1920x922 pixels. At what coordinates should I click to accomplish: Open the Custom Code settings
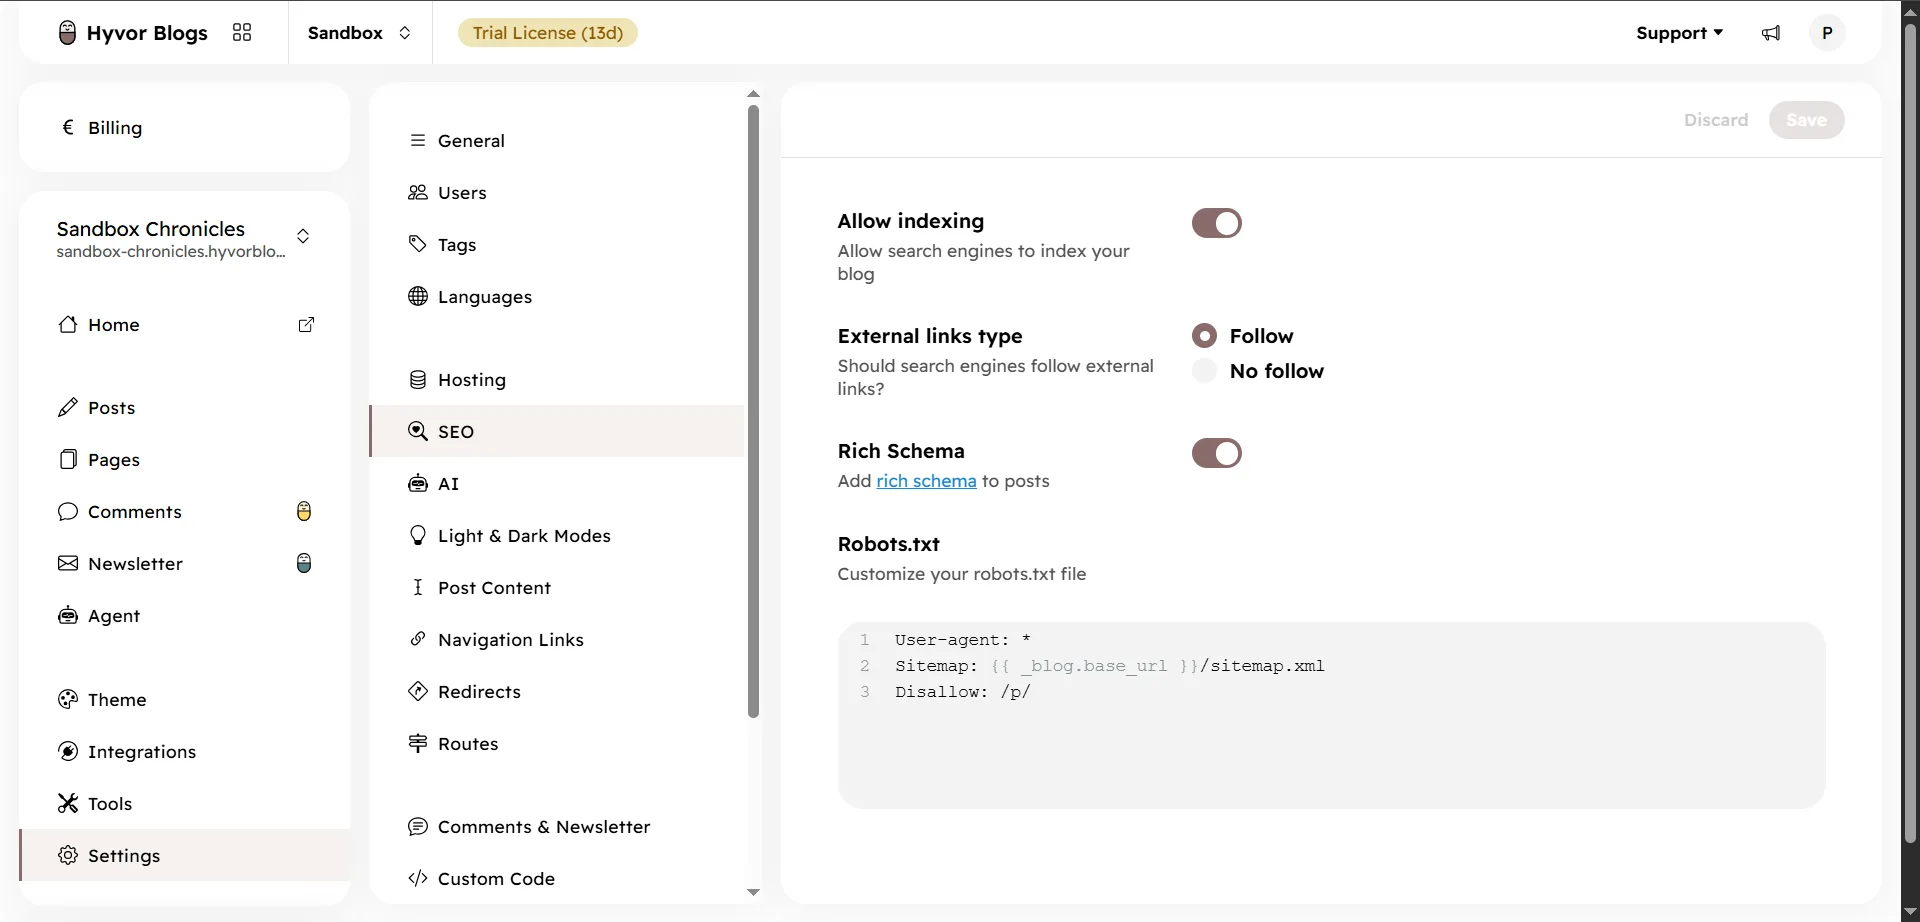click(557, 879)
